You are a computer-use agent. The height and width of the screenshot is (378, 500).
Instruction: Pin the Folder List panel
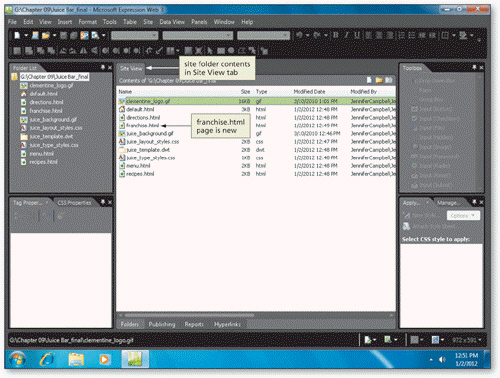[x=103, y=67]
